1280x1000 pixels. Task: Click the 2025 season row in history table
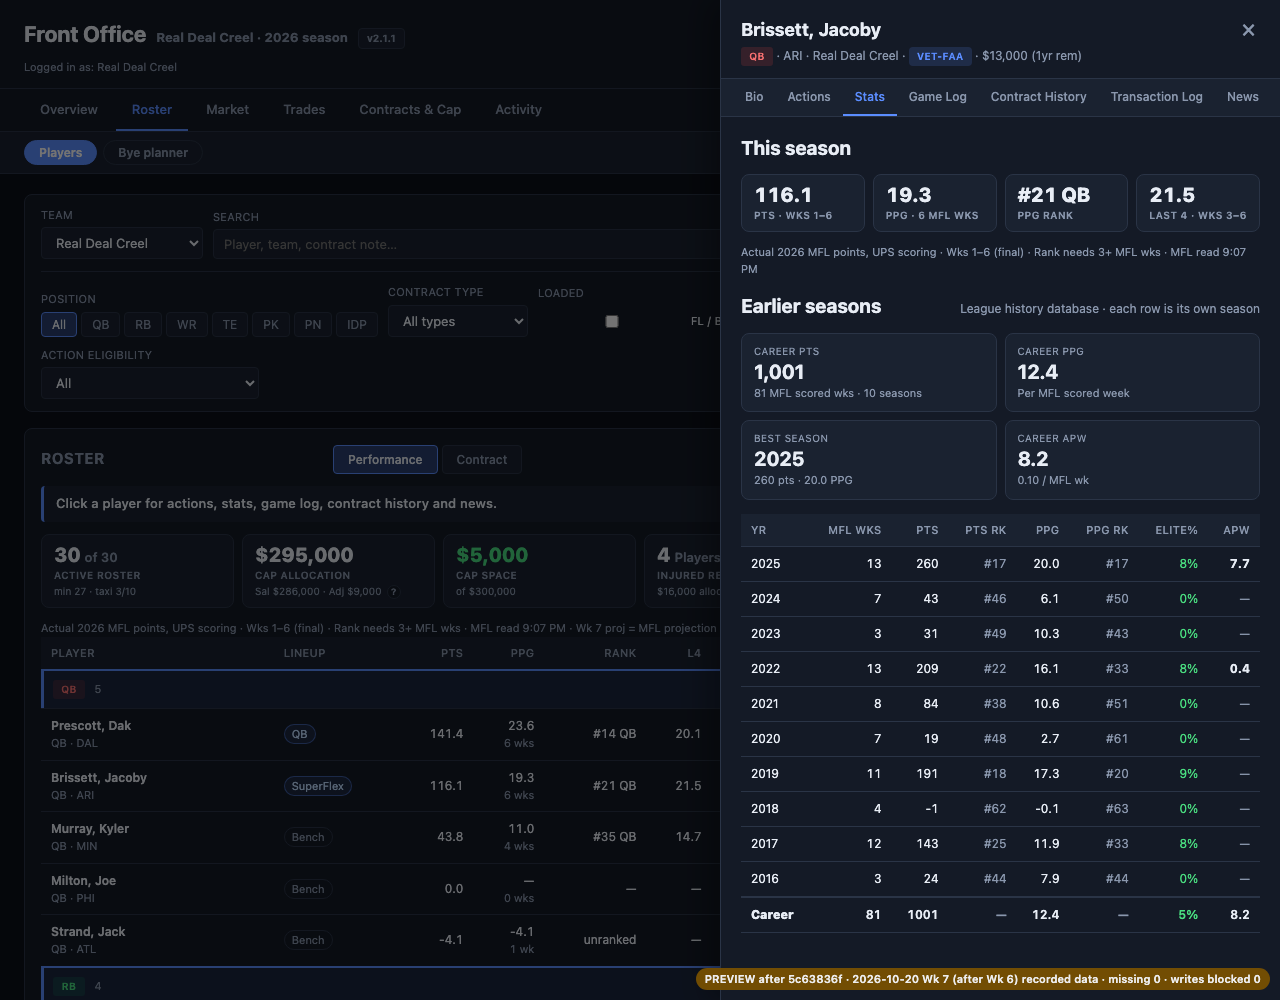tap(1000, 564)
